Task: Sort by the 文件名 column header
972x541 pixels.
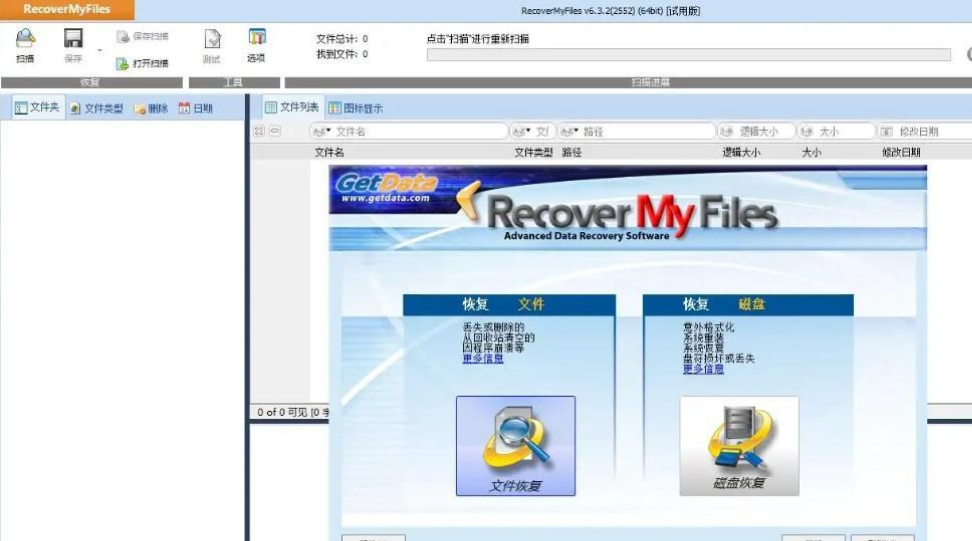Action: pos(329,152)
